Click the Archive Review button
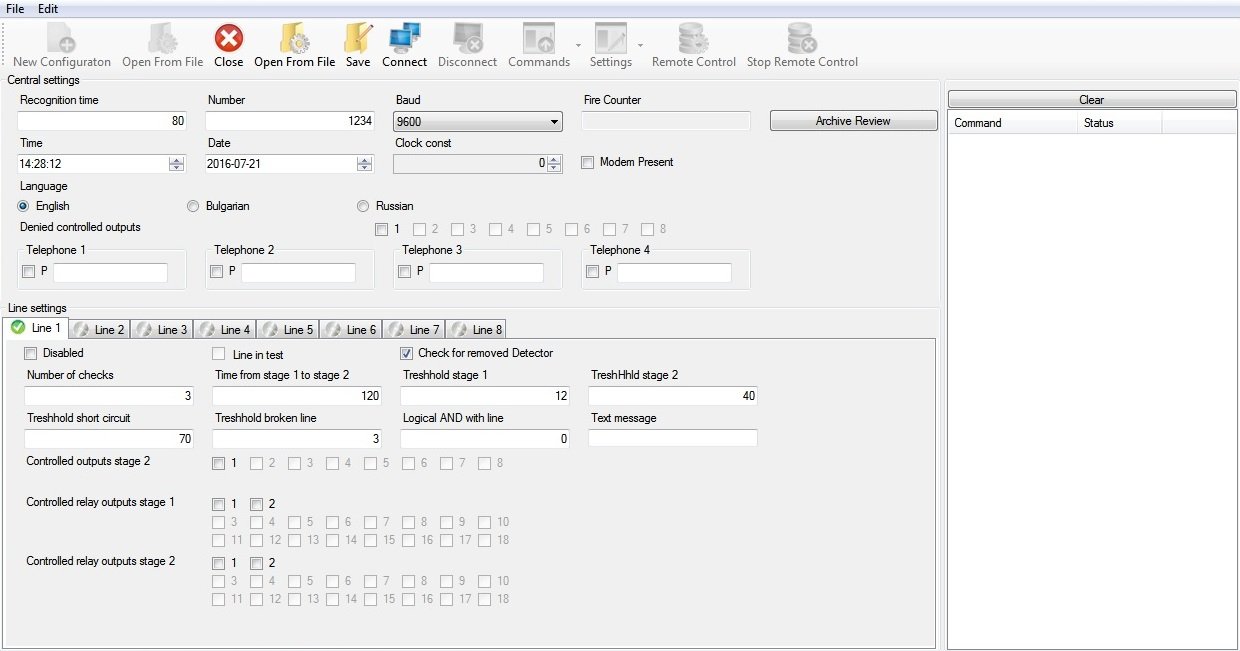Screen dimensions: 1240x651 click(x=853, y=121)
